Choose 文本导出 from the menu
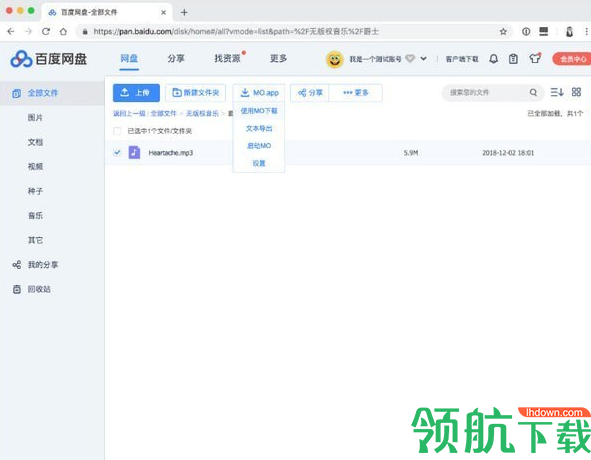Screen dimensions: 591x460 point(259,128)
